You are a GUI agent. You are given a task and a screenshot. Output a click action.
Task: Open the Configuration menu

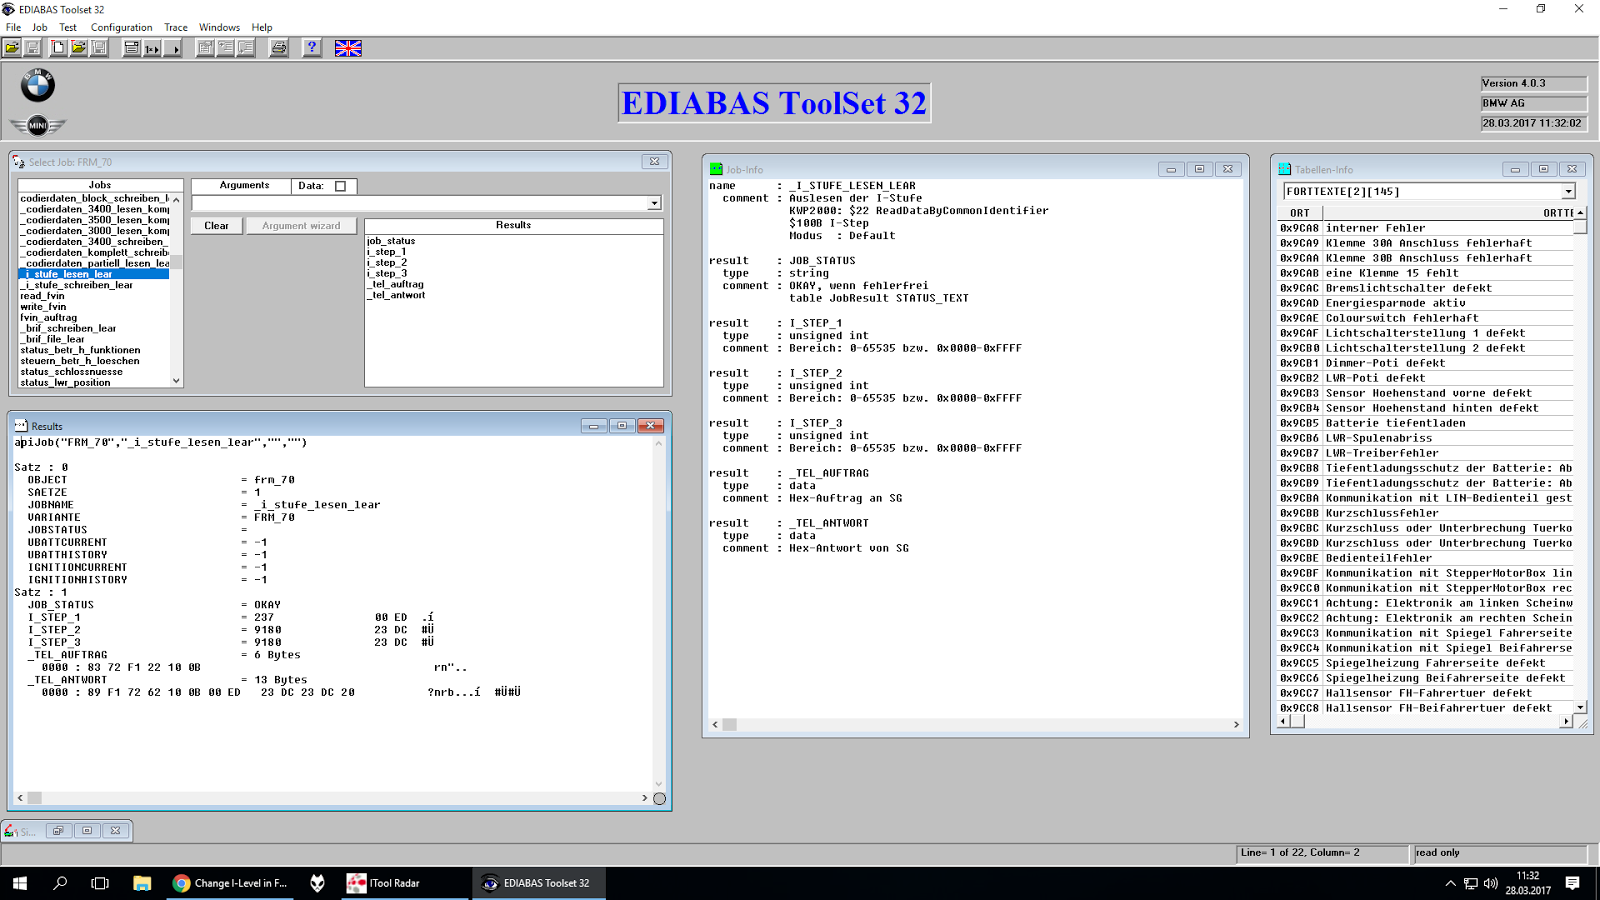[x=121, y=27]
